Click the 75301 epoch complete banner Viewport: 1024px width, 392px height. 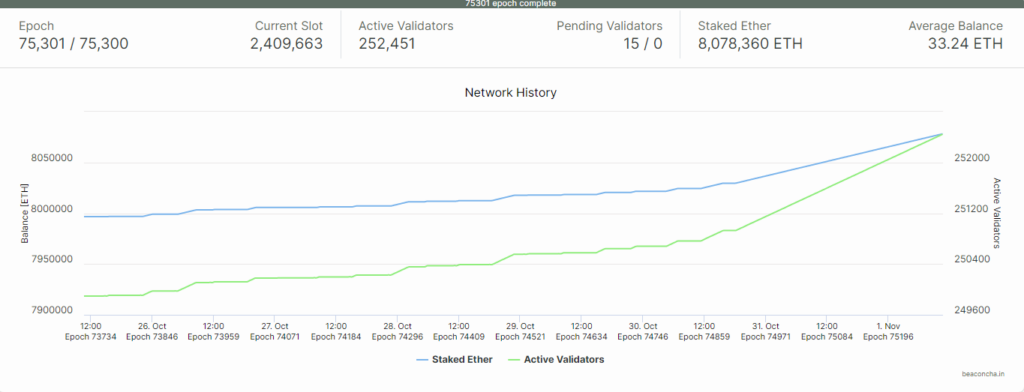pos(512,4)
